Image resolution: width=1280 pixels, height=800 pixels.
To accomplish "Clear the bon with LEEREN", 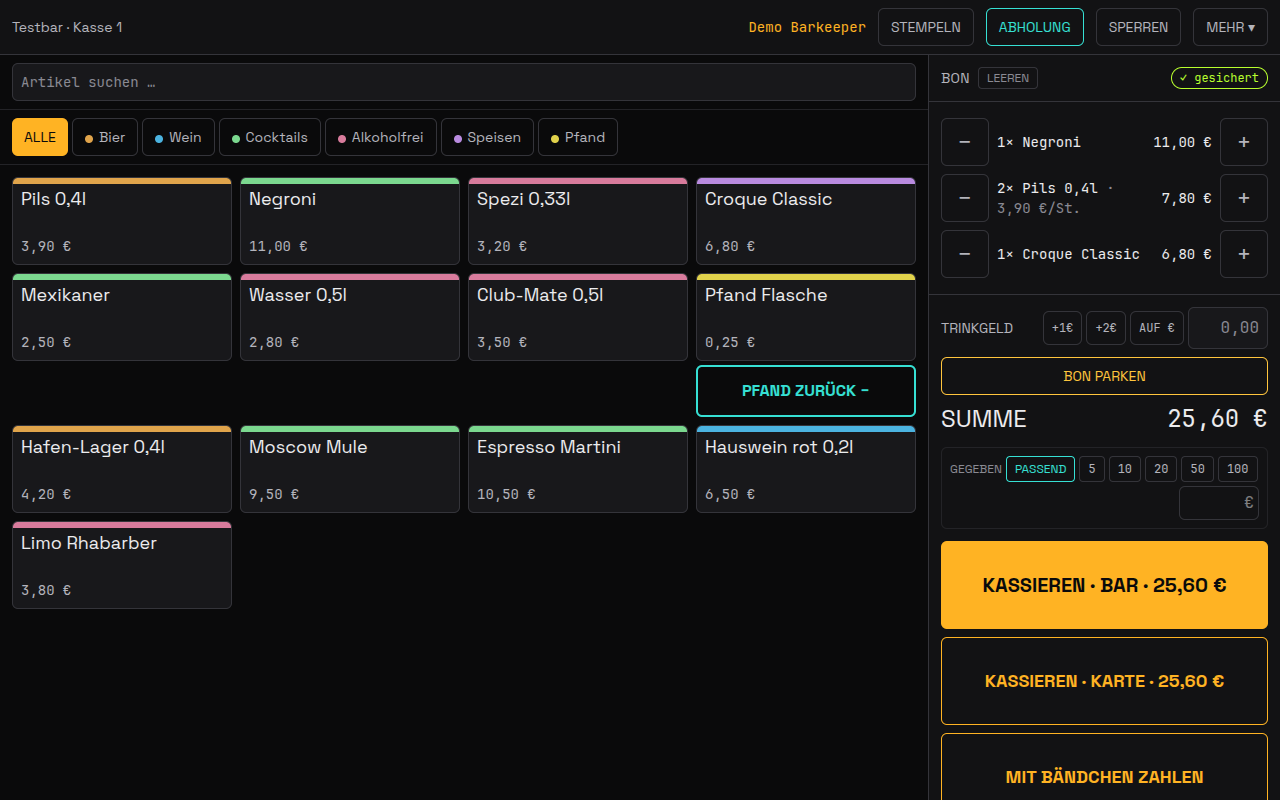I will click(1008, 78).
